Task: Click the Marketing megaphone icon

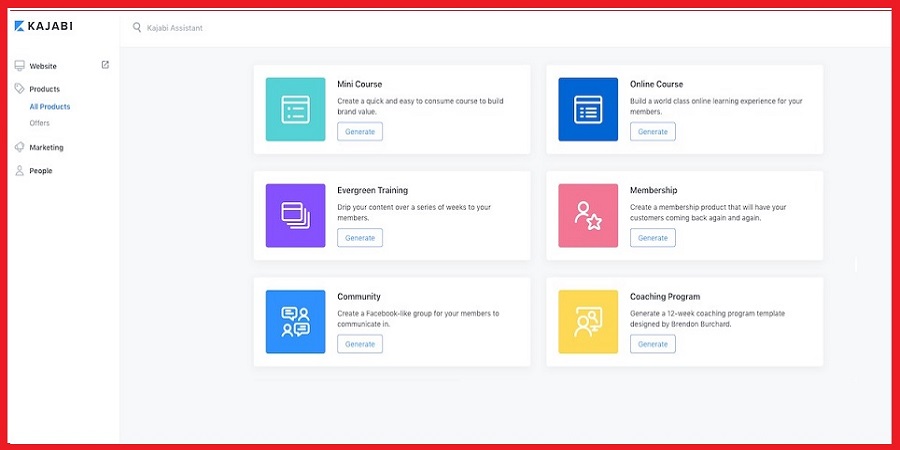Action: 20,147
